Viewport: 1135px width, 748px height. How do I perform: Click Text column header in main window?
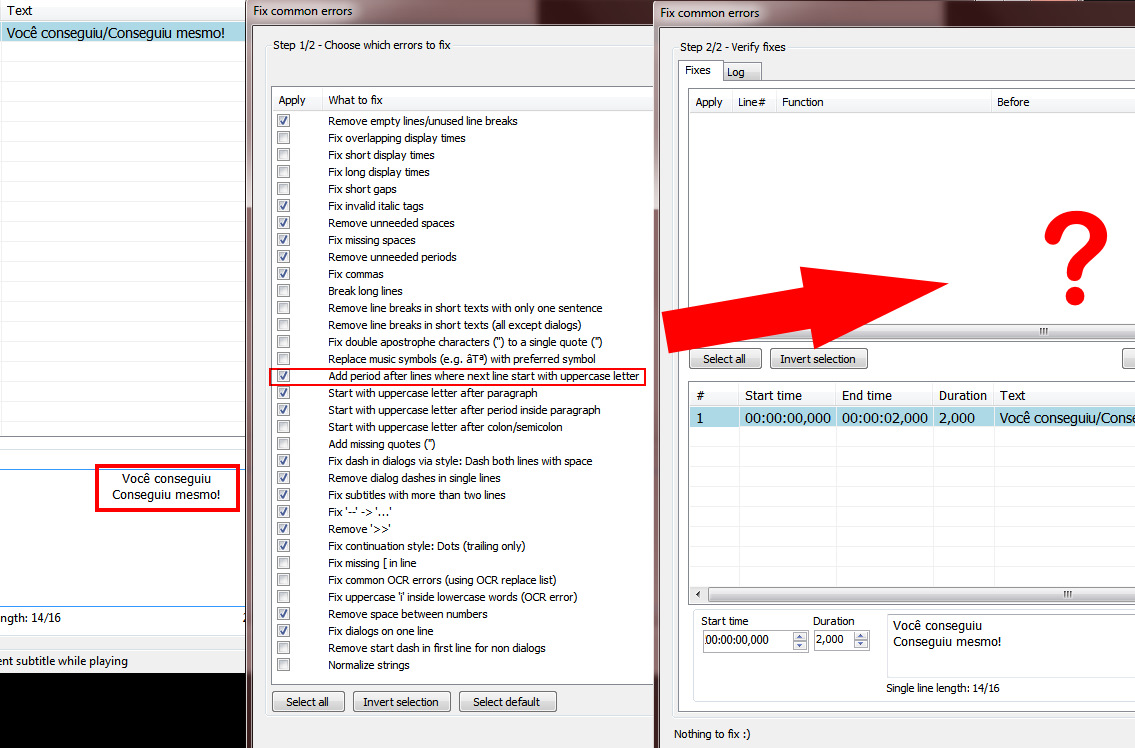coord(123,11)
